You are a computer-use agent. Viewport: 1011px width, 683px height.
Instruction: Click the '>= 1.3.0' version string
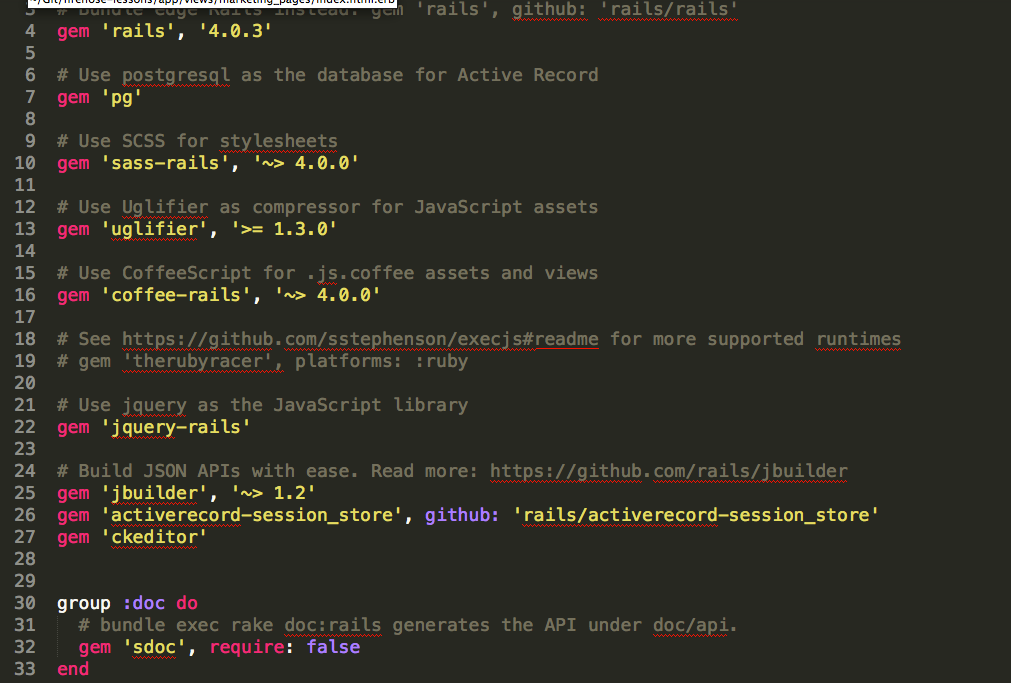click(x=284, y=229)
